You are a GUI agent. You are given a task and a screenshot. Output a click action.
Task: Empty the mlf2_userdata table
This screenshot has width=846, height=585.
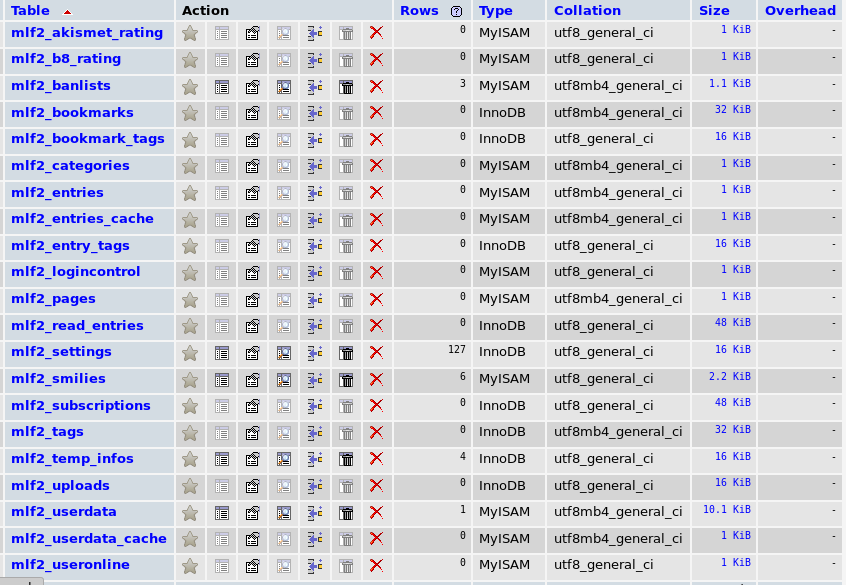[347, 512]
